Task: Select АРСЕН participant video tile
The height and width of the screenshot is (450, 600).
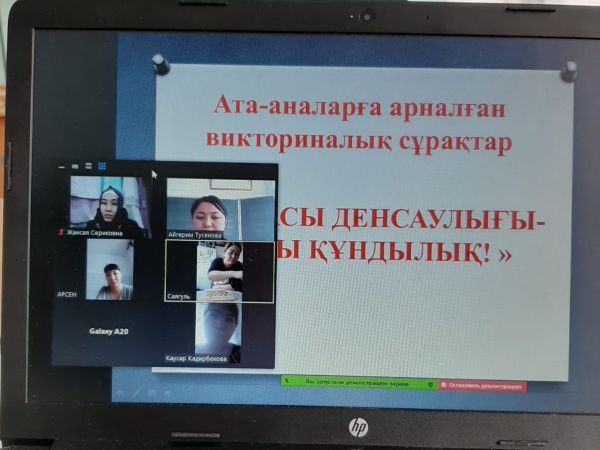Action: click(109, 270)
